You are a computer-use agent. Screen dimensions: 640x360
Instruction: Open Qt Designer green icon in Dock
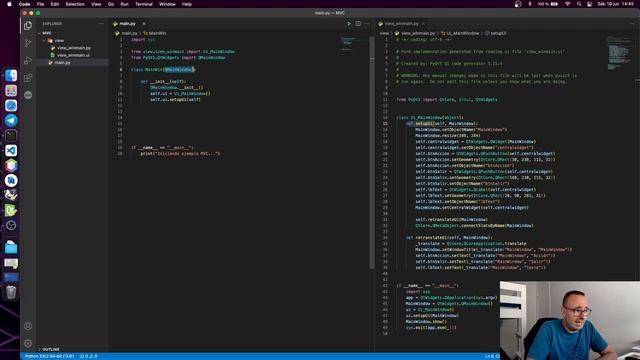click(11, 211)
